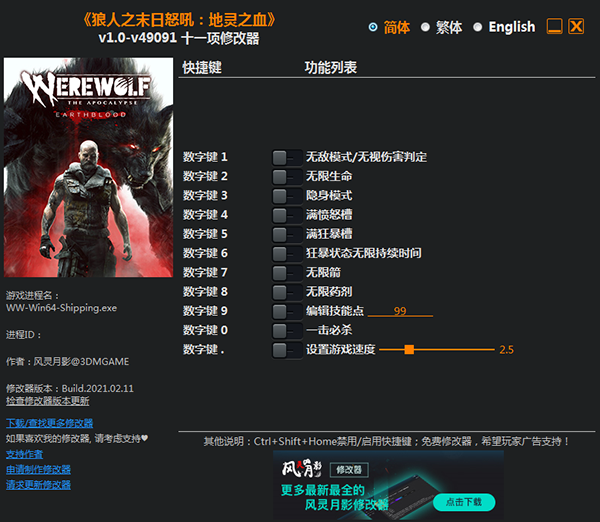The image size is (600, 522).
Task: Toggle 编辑技能点 switch
Action: 287,311
